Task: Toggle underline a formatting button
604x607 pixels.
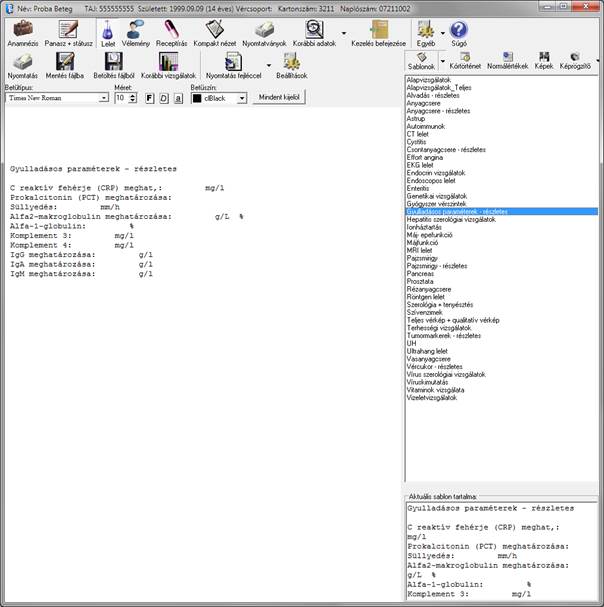Action: (178, 98)
